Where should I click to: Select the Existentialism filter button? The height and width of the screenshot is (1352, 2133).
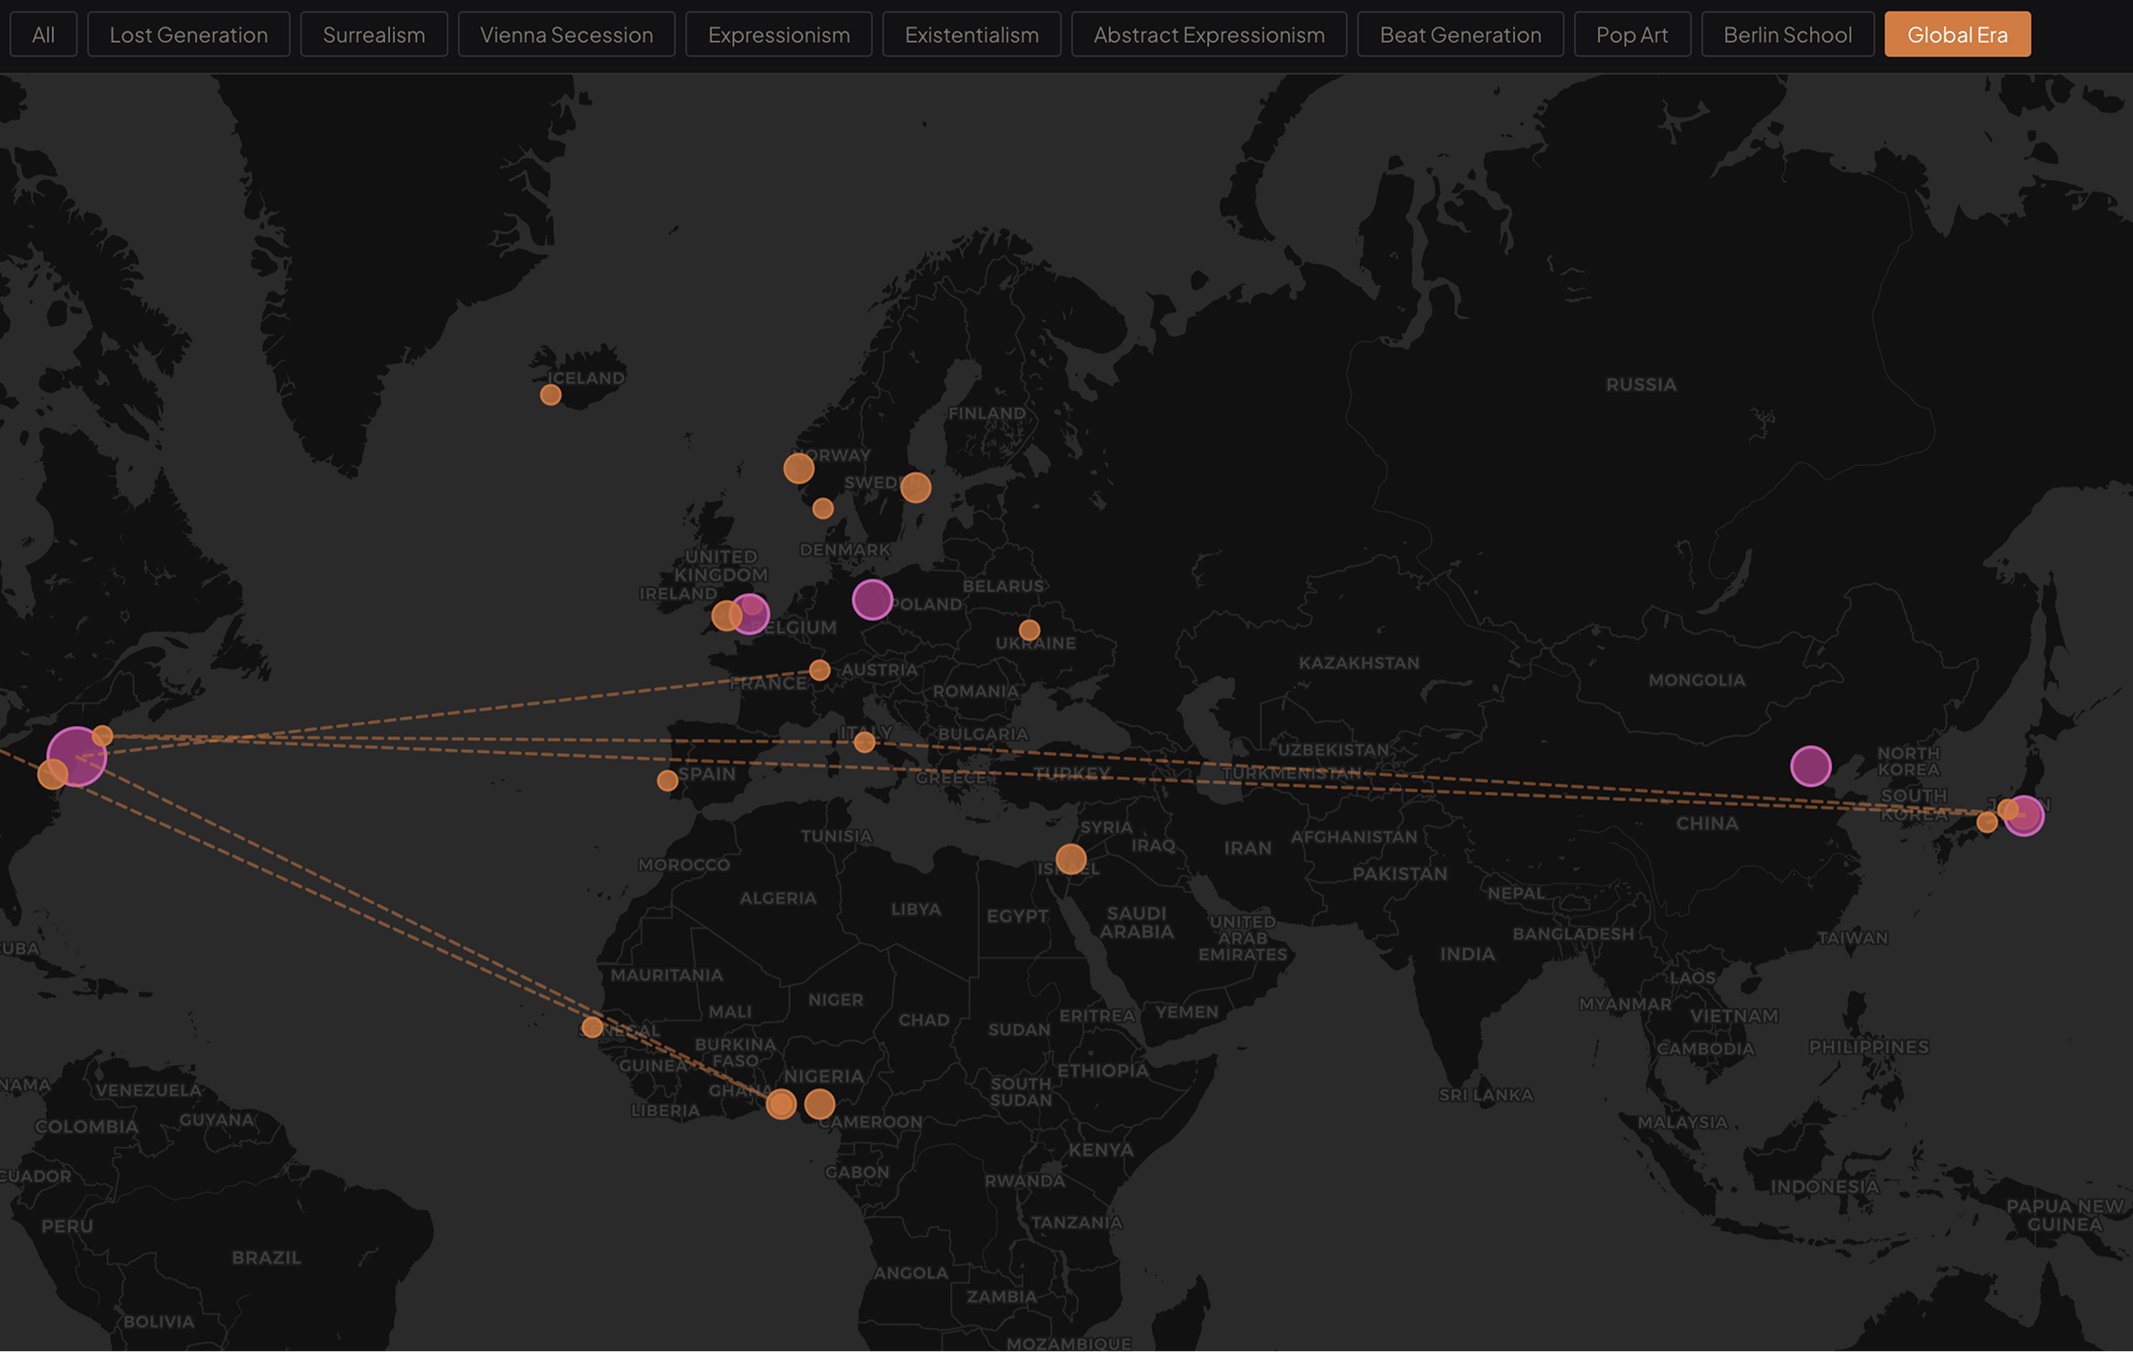click(971, 34)
